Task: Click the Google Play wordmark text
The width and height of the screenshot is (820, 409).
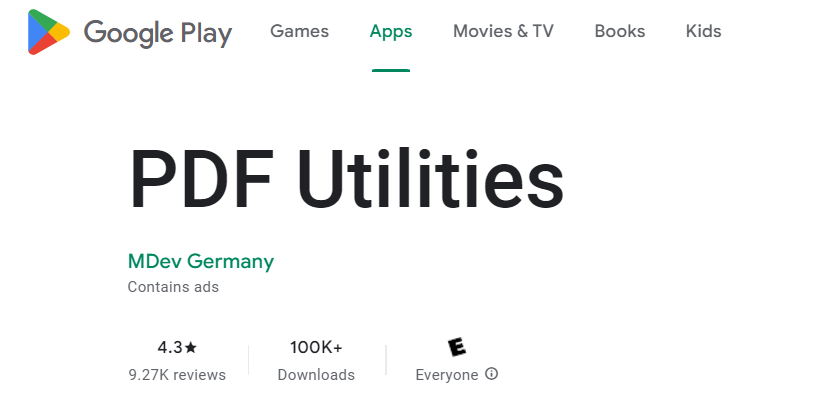Action: [158, 33]
